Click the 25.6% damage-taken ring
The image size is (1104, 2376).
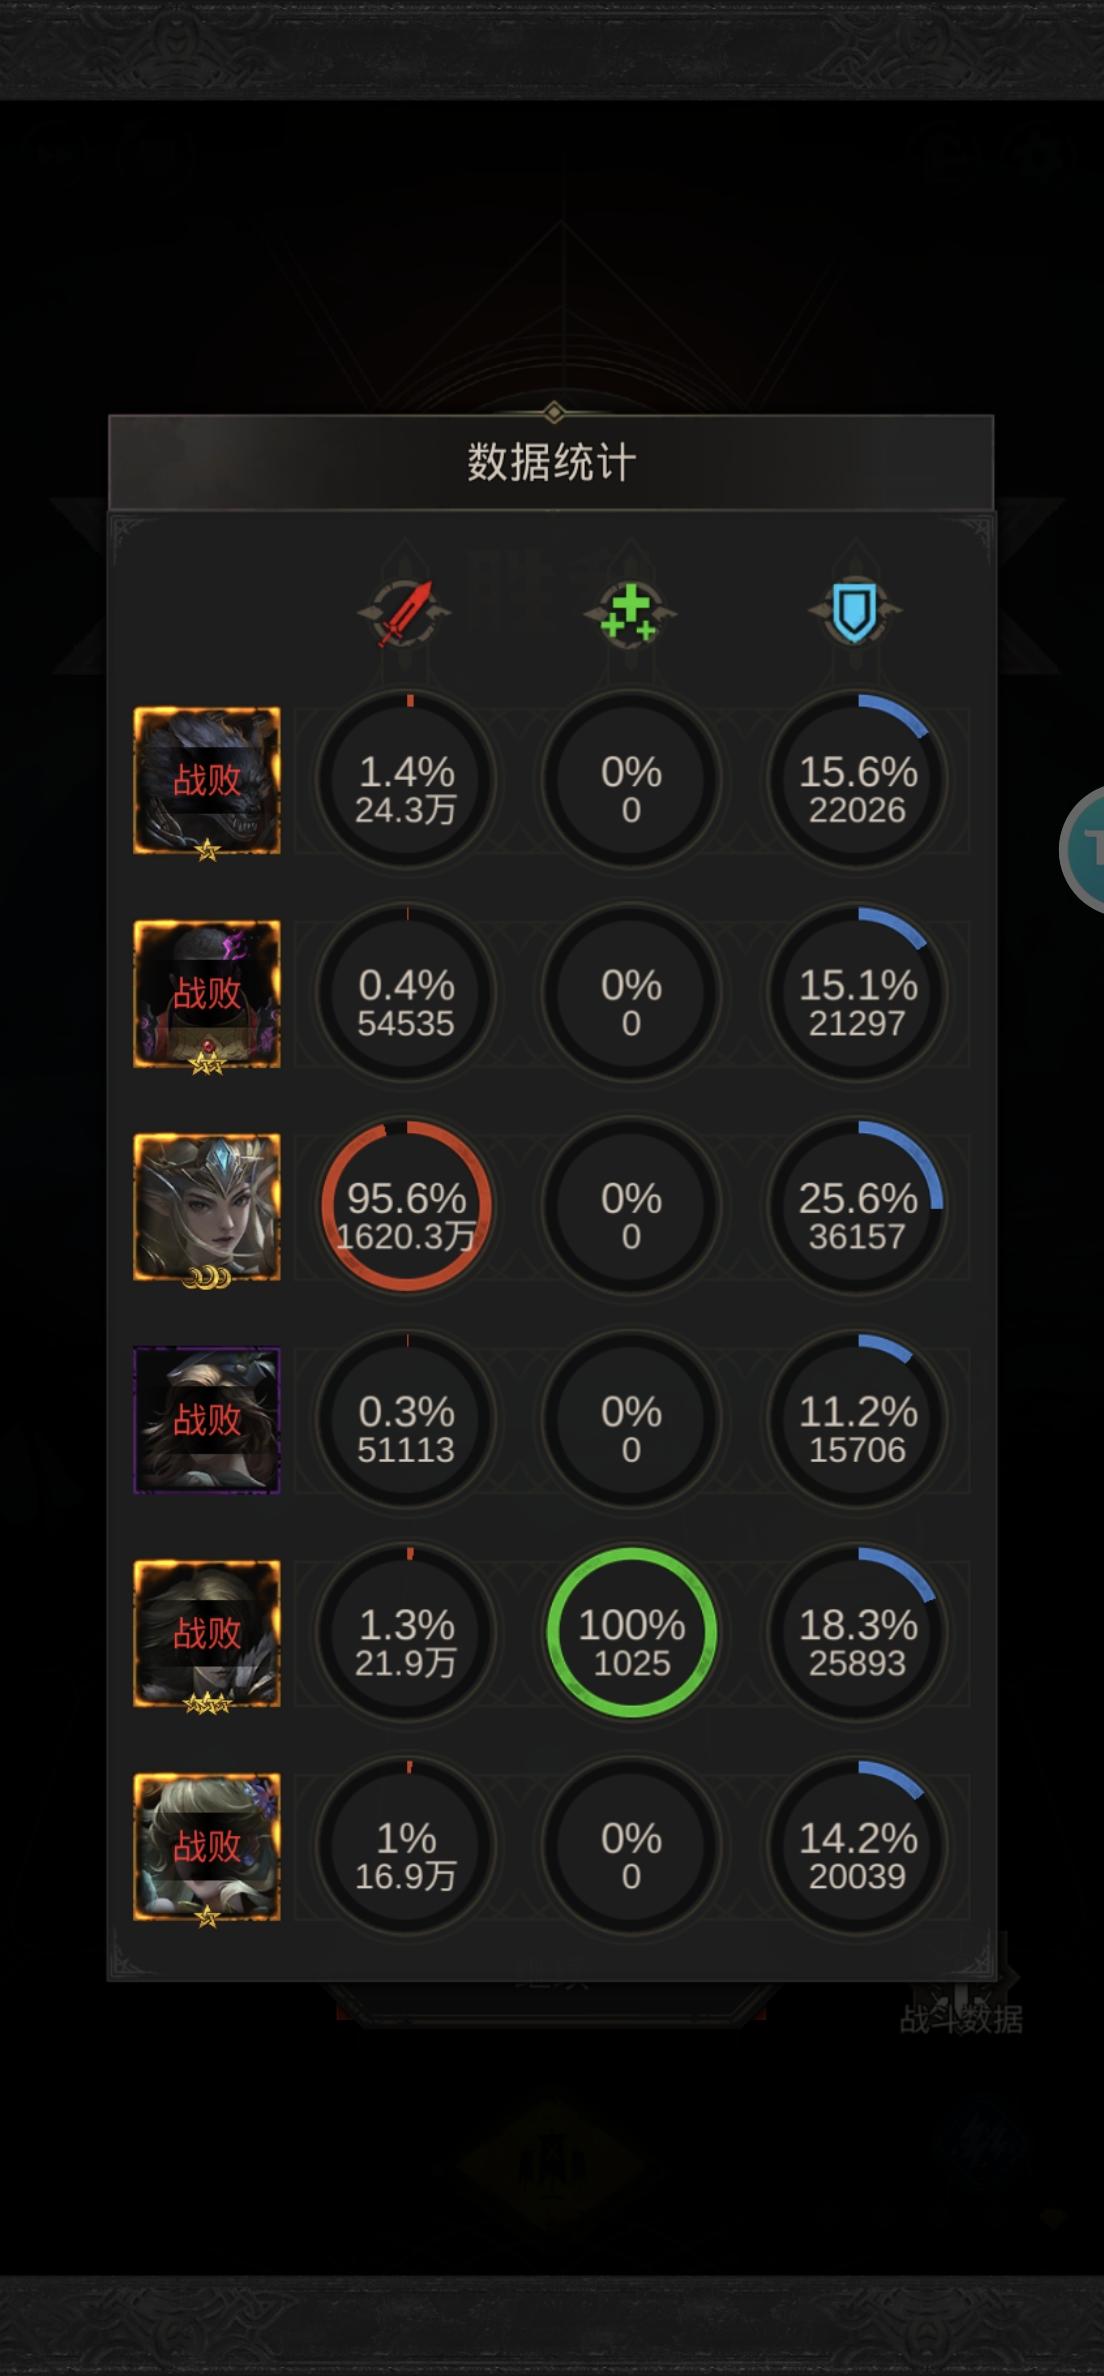[x=857, y=1206]
